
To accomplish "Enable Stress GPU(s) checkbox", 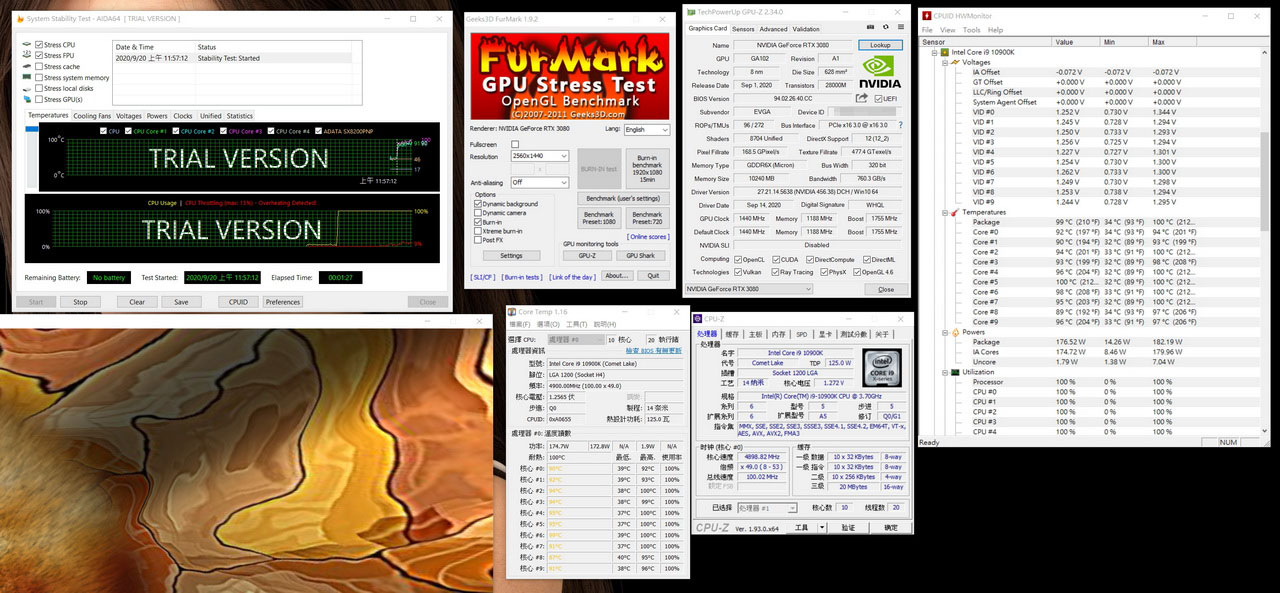I will (39, 100).
